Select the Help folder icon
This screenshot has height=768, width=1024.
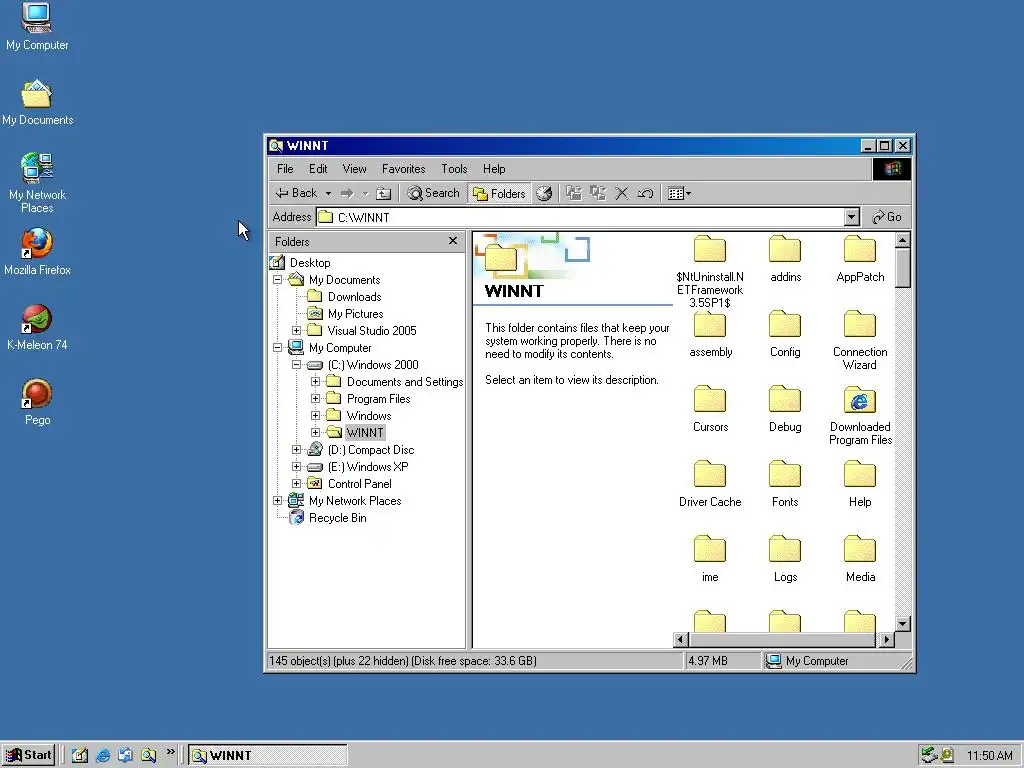pos(860,475)
